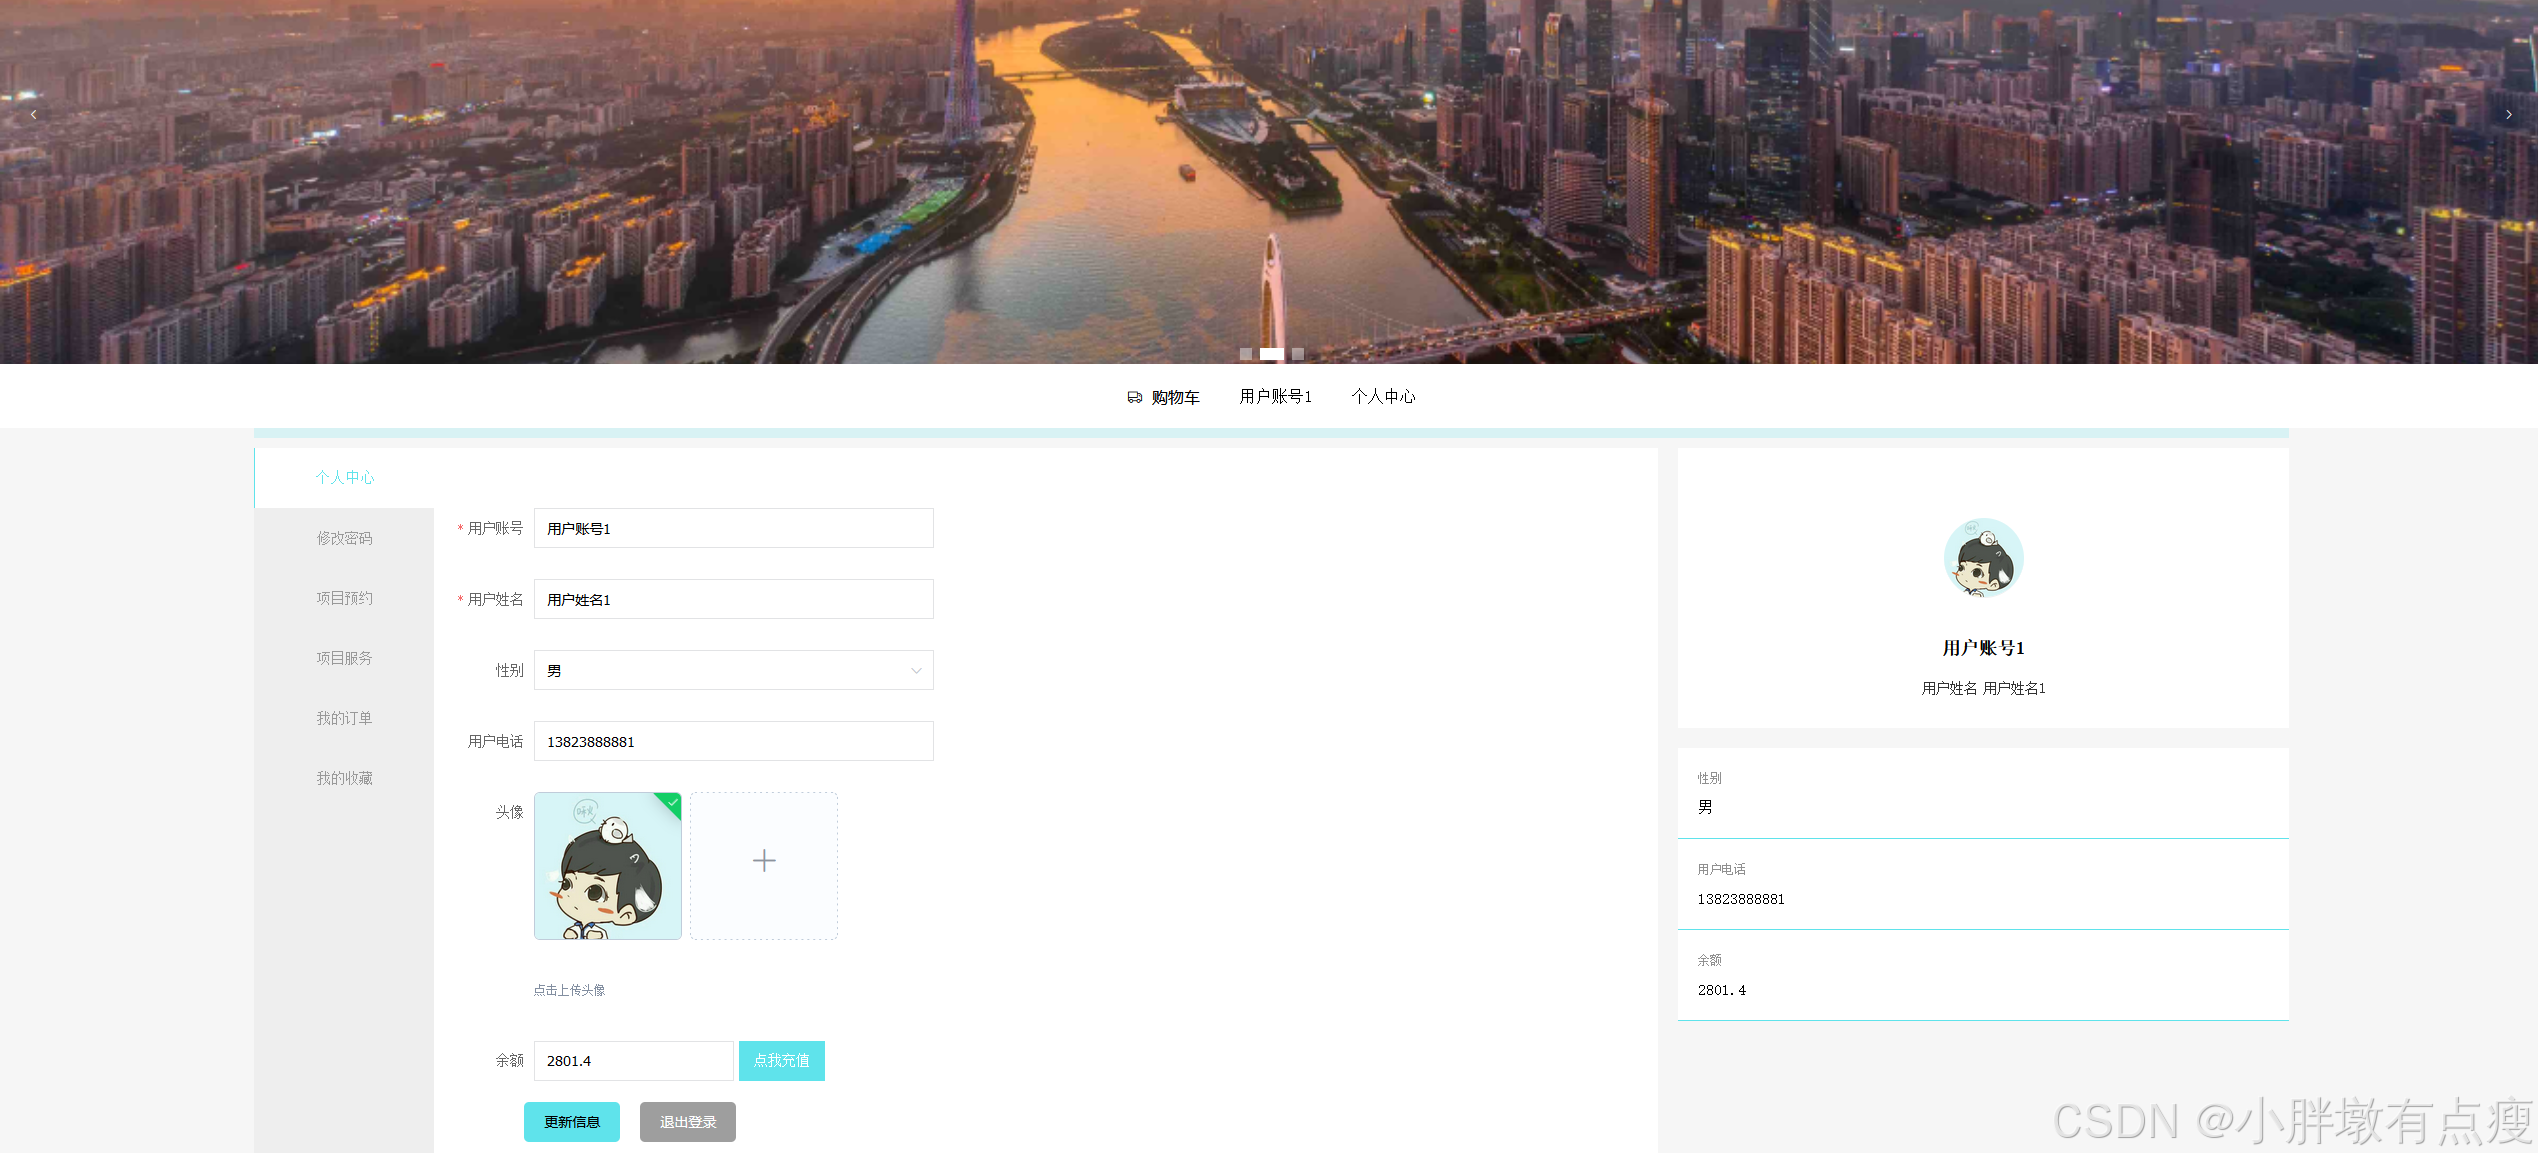Go to previous carousel slide arrow
Image resolution: width=2538 pixels, height=1162 pixels.
(34, 115)
